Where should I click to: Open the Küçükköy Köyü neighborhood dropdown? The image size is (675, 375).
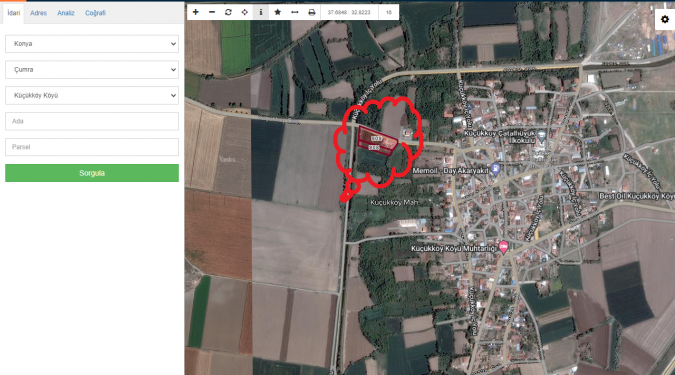(x=92, y=96)
